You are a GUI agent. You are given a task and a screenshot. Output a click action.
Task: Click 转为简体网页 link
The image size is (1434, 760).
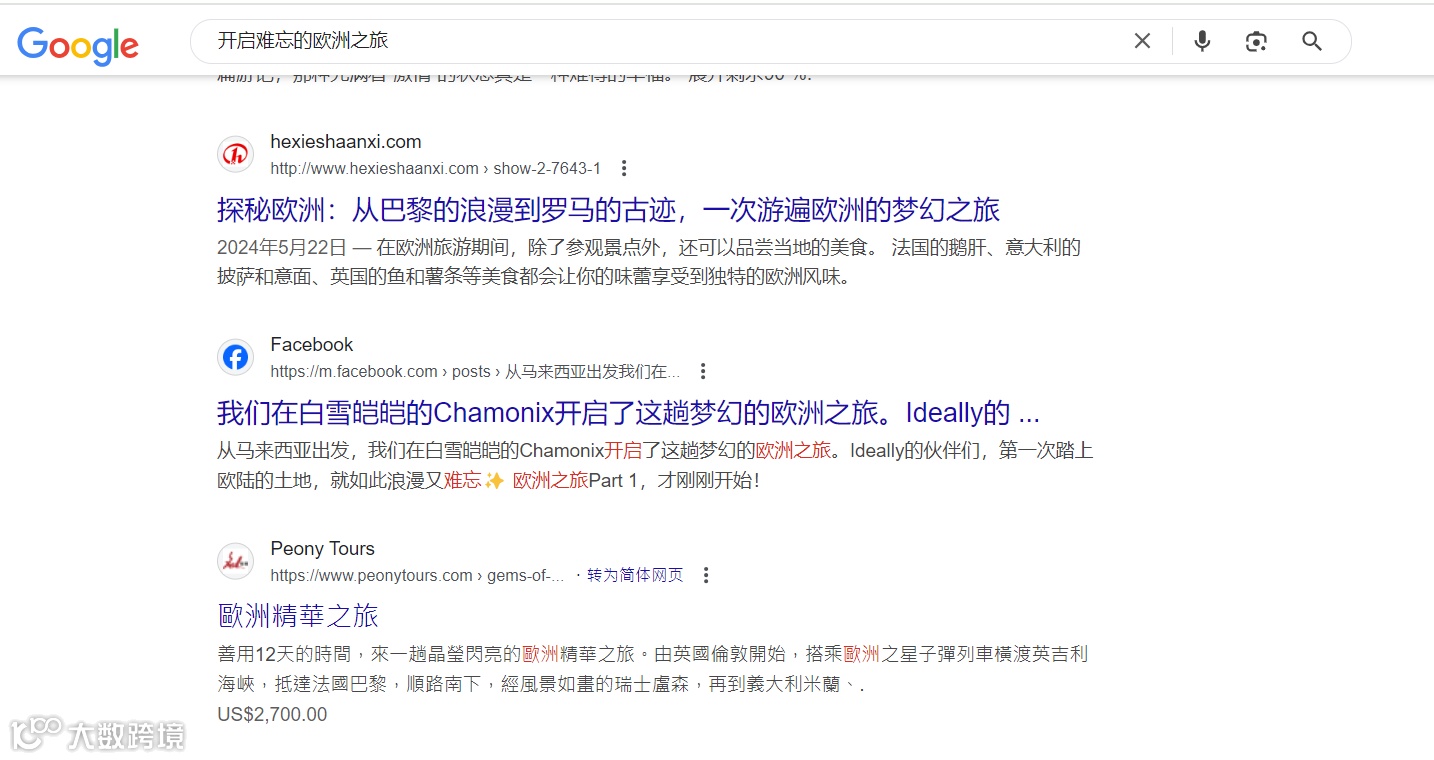tap(635, 575)
